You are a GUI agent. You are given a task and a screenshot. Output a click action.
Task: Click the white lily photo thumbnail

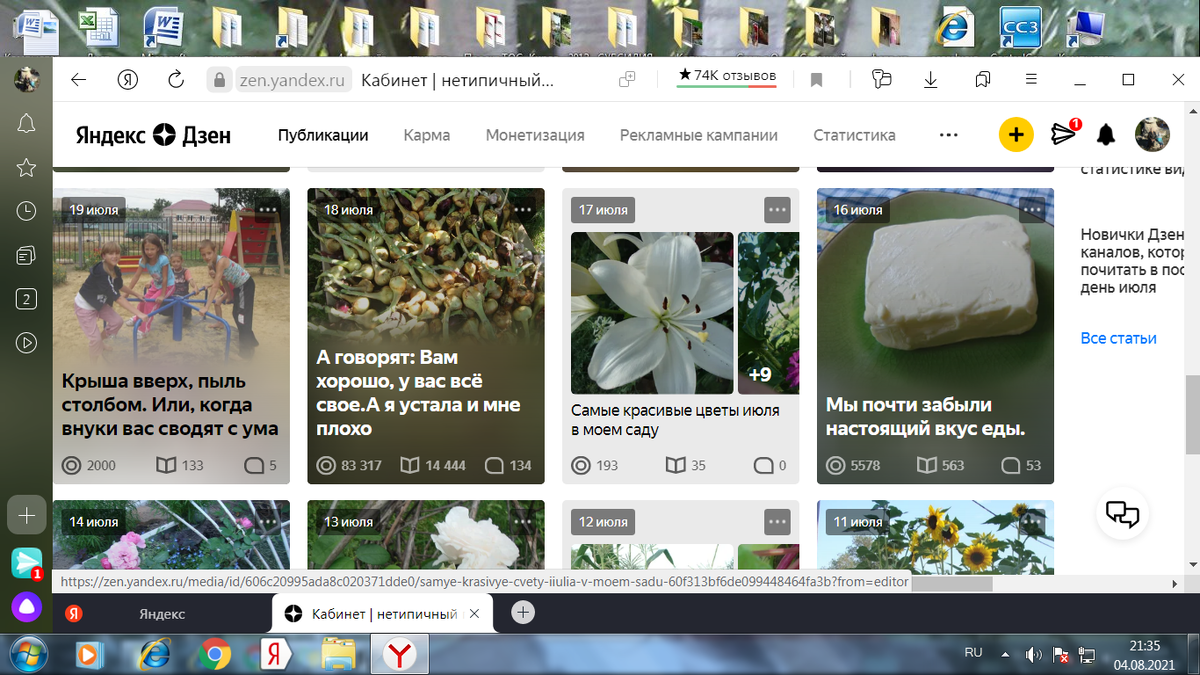tap(652, 313)
